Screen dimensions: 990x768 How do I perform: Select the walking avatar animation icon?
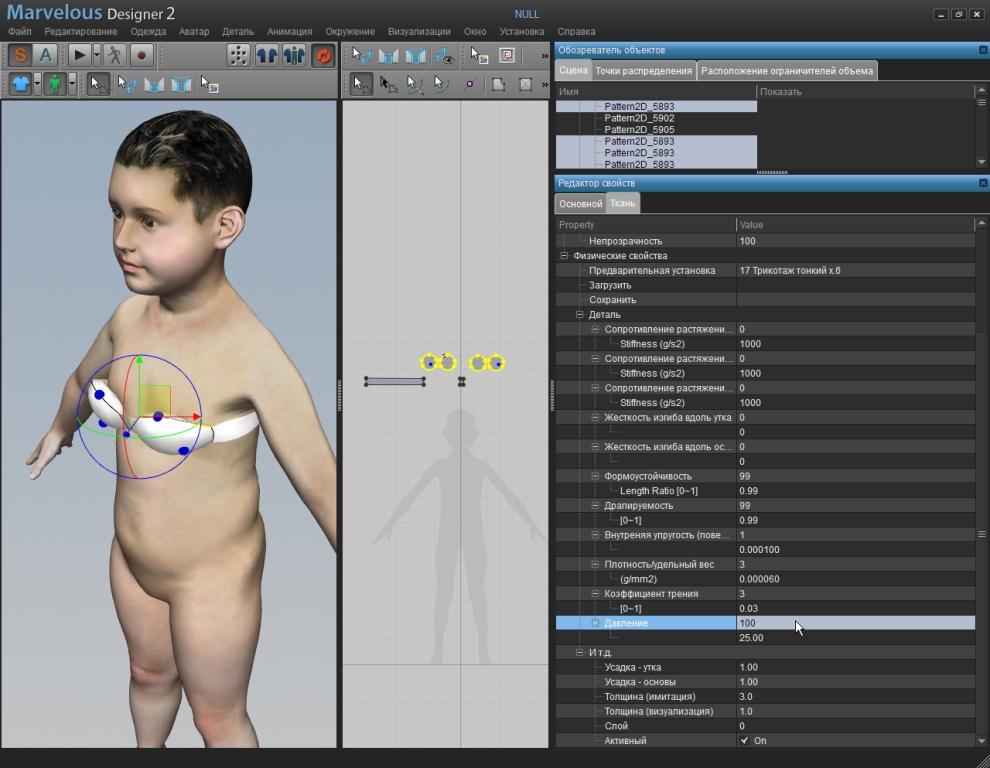[x=116, y=56]
